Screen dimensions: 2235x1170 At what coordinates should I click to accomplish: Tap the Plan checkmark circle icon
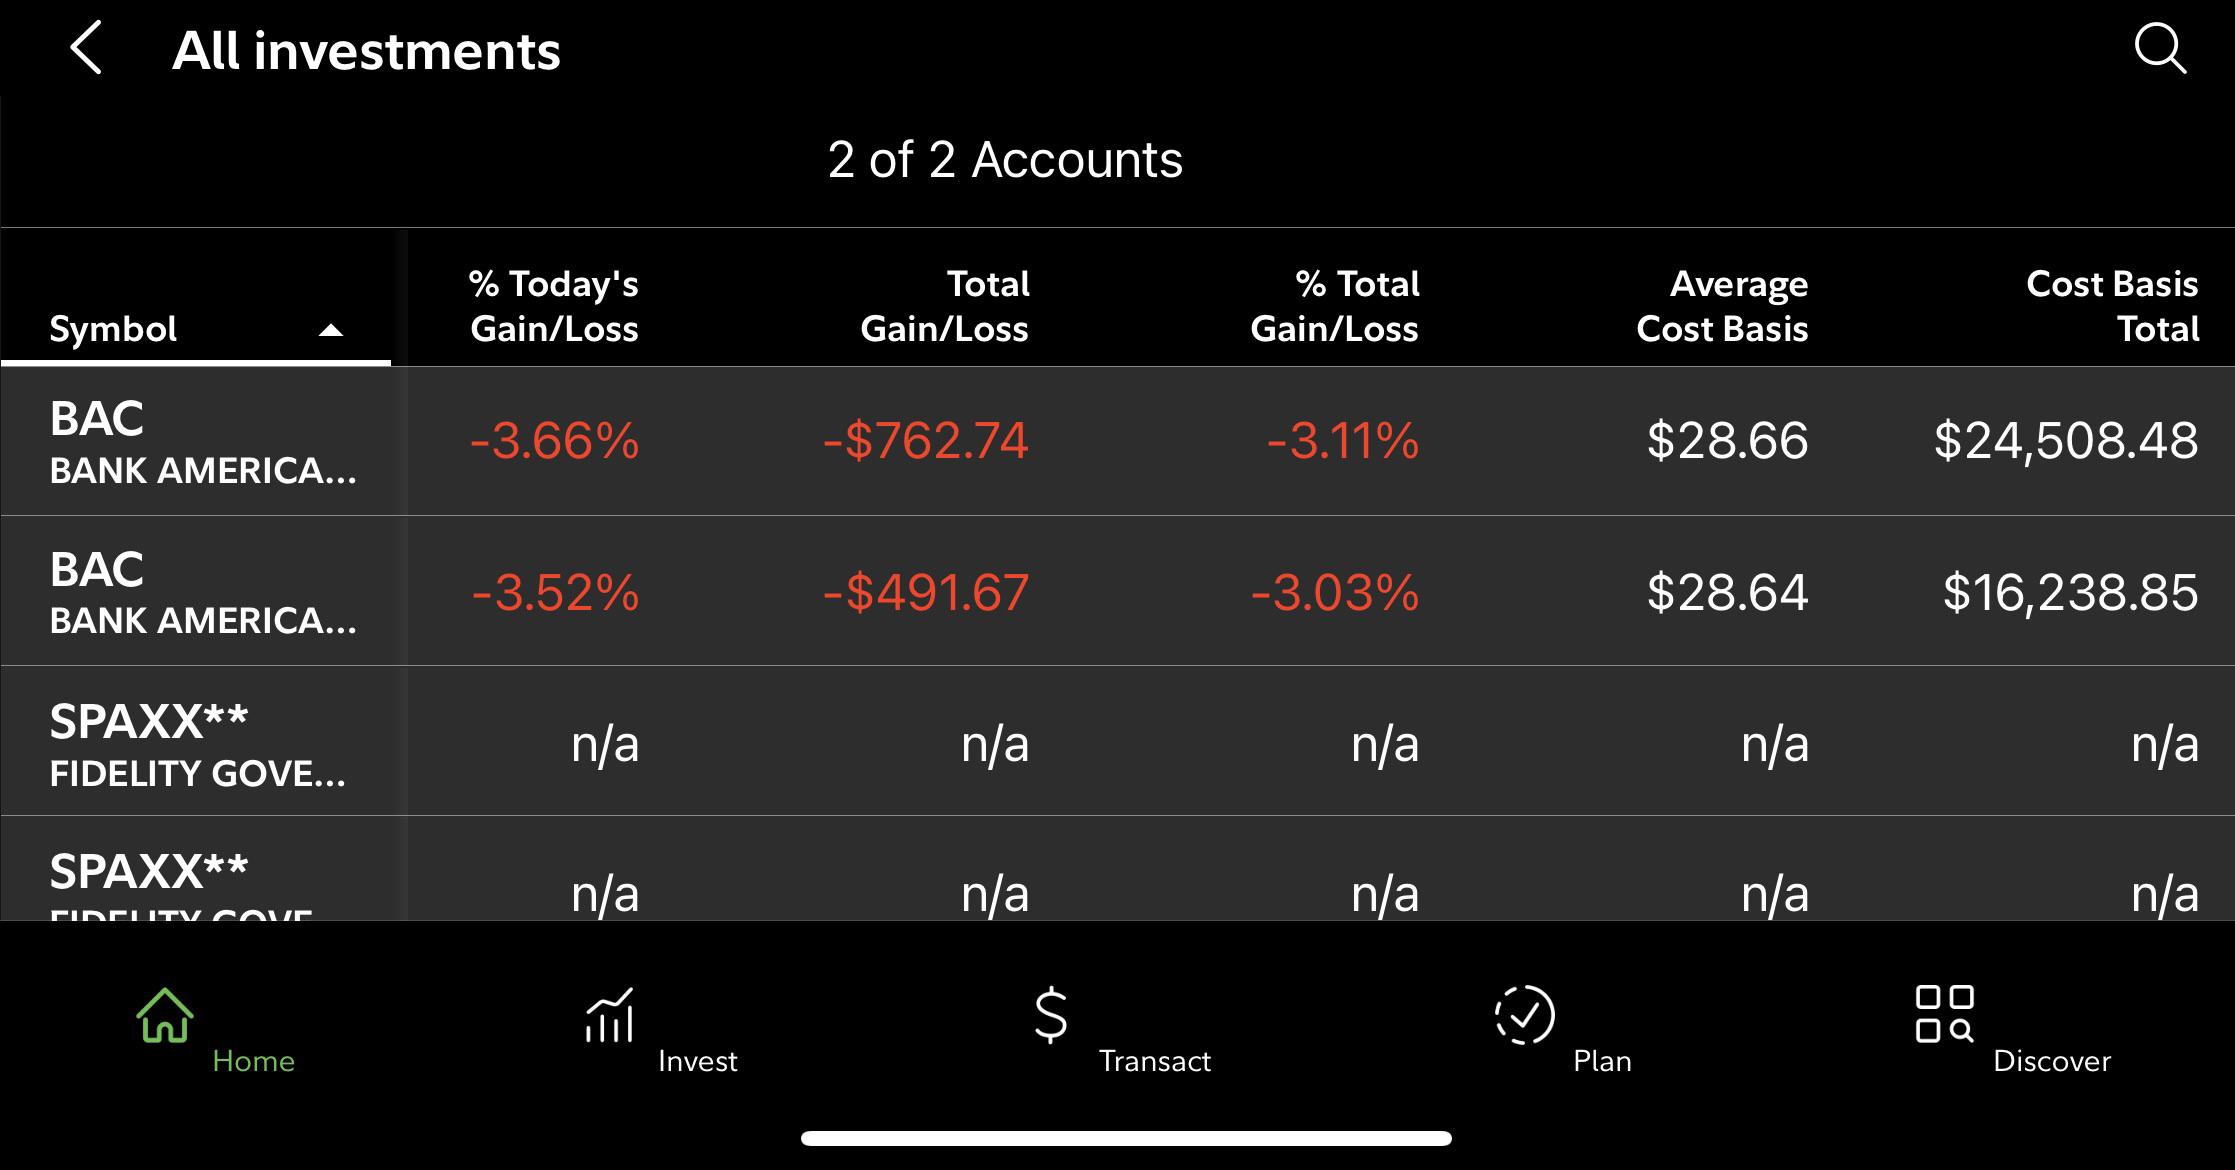coord(1524,1015)
